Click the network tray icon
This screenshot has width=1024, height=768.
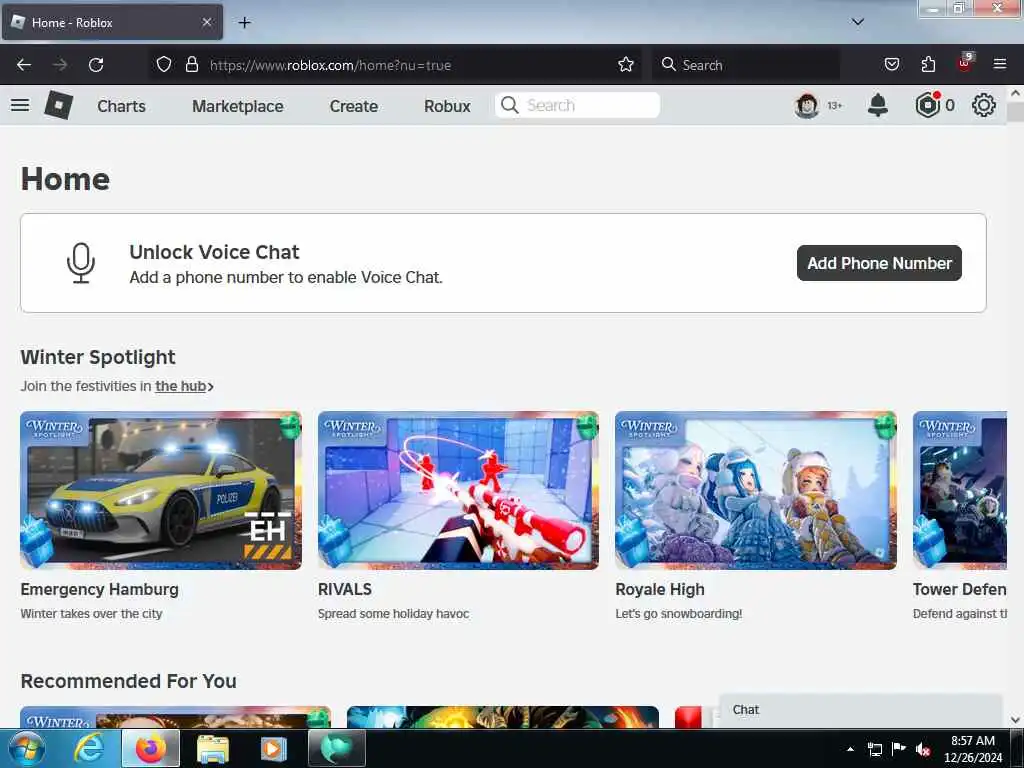pos(874,749)
